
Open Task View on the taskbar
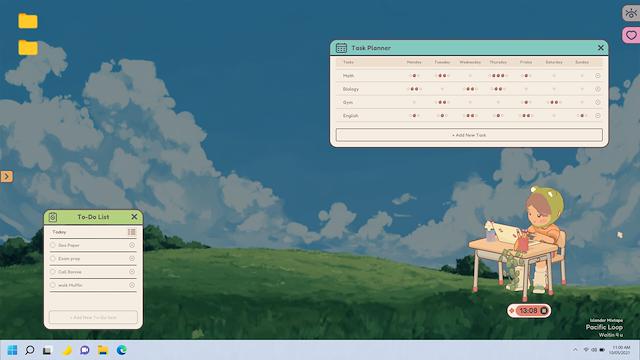tap(47, 350)
